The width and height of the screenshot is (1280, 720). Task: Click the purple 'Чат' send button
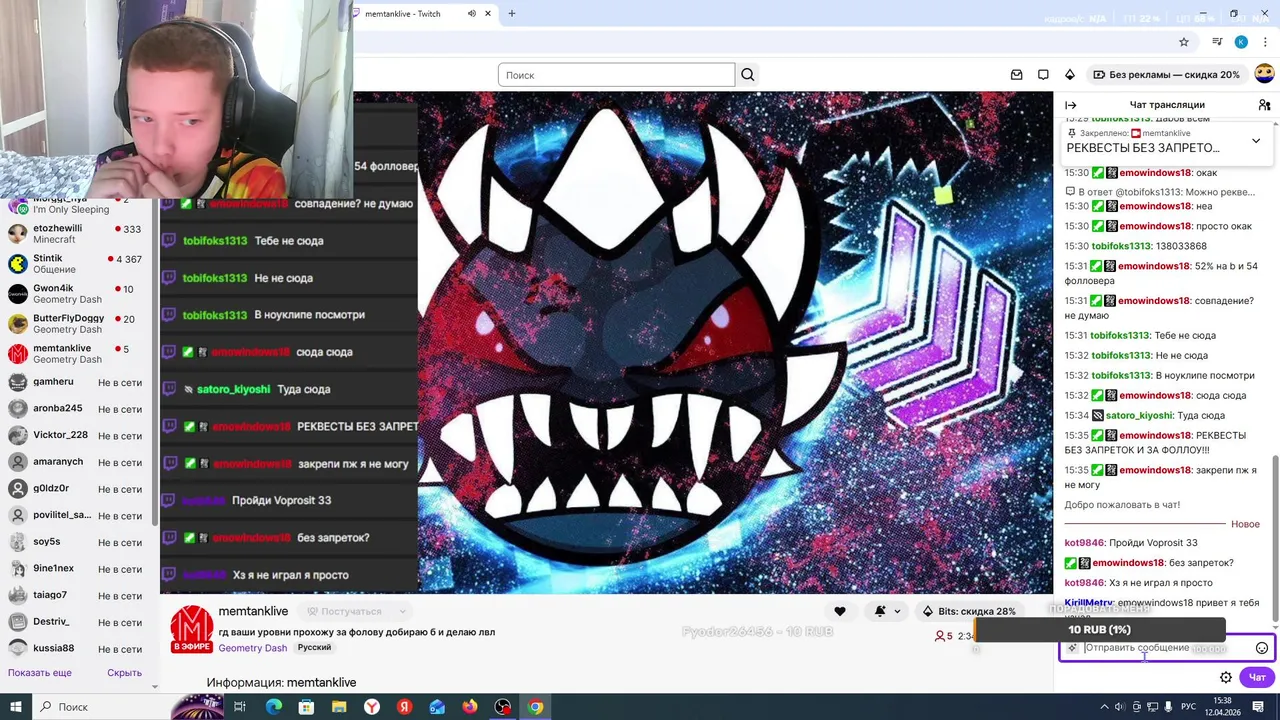1257,677
